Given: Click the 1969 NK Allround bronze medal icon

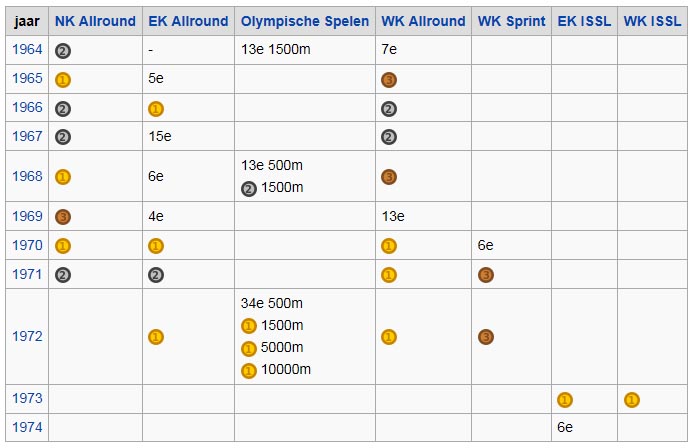Looking at the screenshot, I should point(63,217).
